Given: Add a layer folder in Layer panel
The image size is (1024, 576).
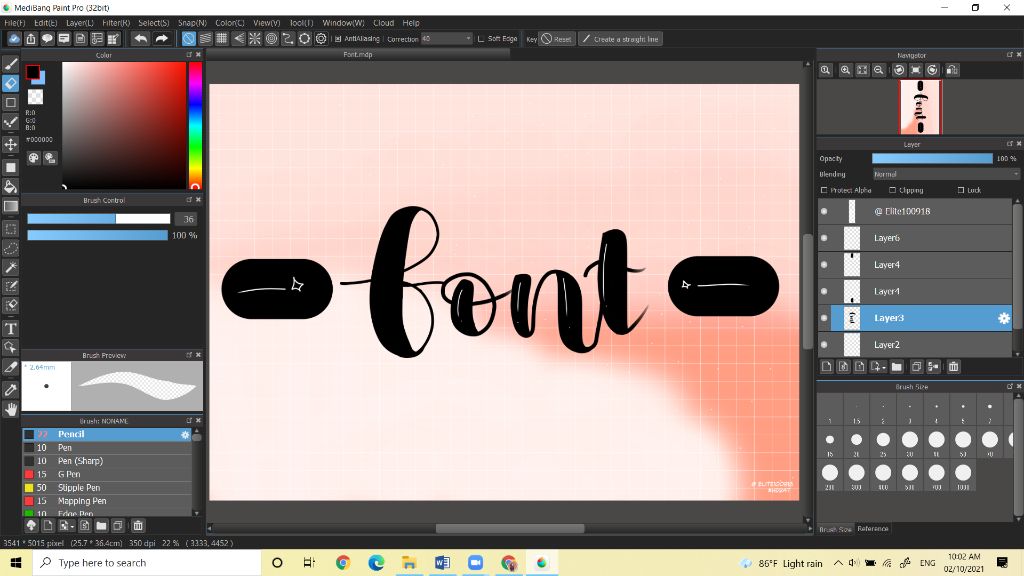Looking at the screenshot, I should pos(897,367).
